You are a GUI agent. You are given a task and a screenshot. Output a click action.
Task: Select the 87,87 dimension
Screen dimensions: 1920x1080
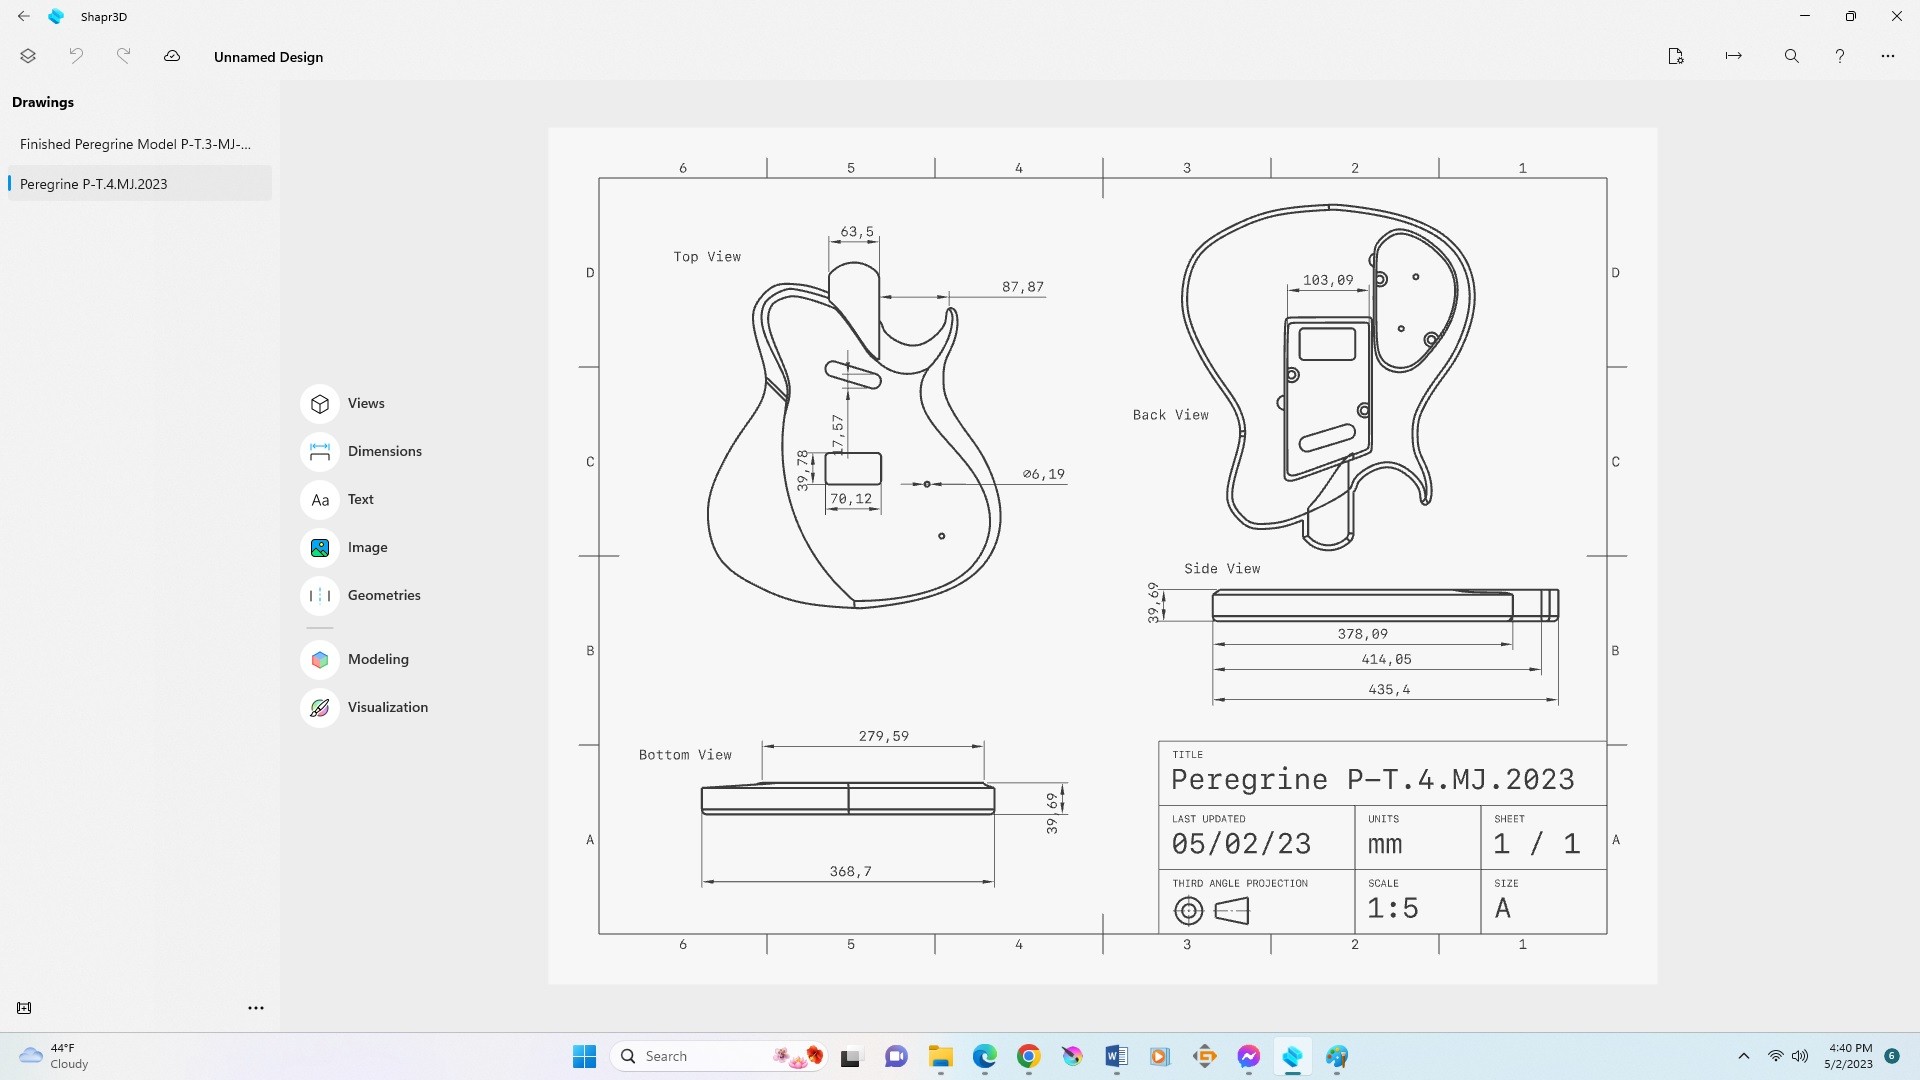click(1023, 287)
